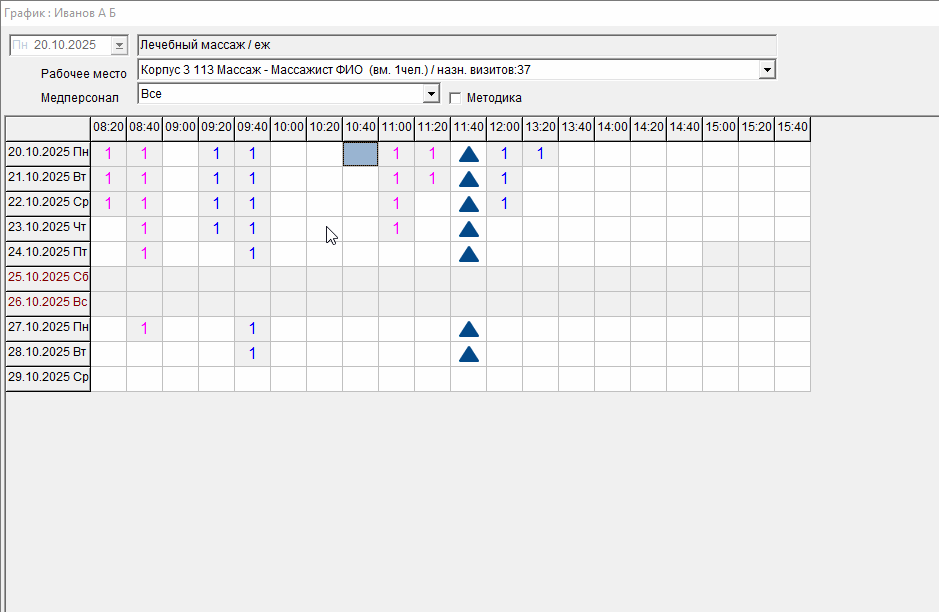The width and height of the screenshot is (939, 612).
Task: Expand the Медперсонал dropdown arrow
Action: (431, 94)
